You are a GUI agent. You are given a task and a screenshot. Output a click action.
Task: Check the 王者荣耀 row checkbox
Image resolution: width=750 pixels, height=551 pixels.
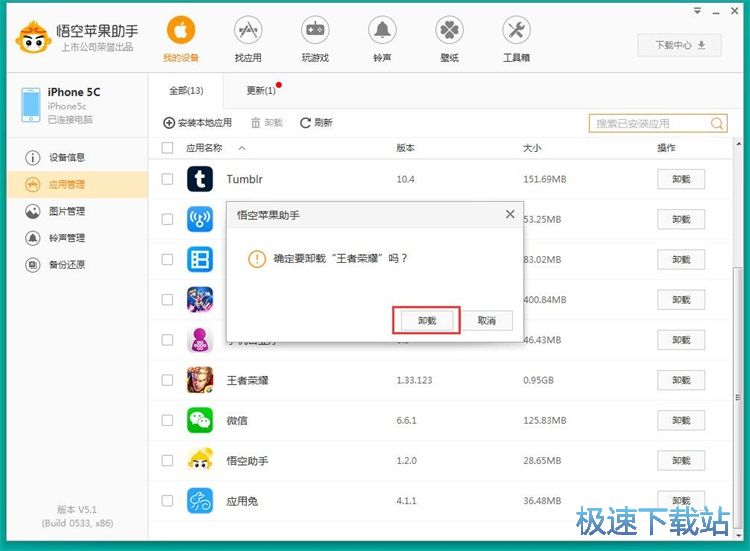[167, 380]
